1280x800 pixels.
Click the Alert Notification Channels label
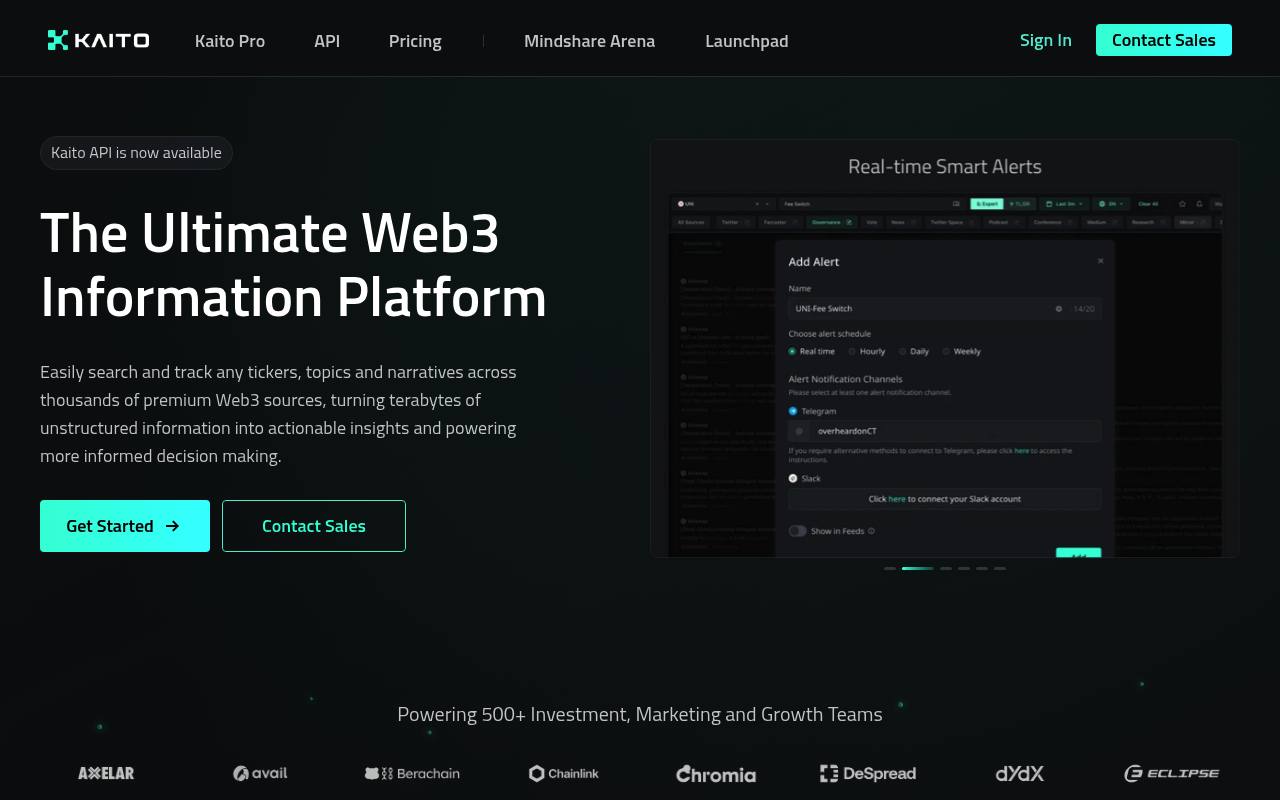click(x=845, y=379)
